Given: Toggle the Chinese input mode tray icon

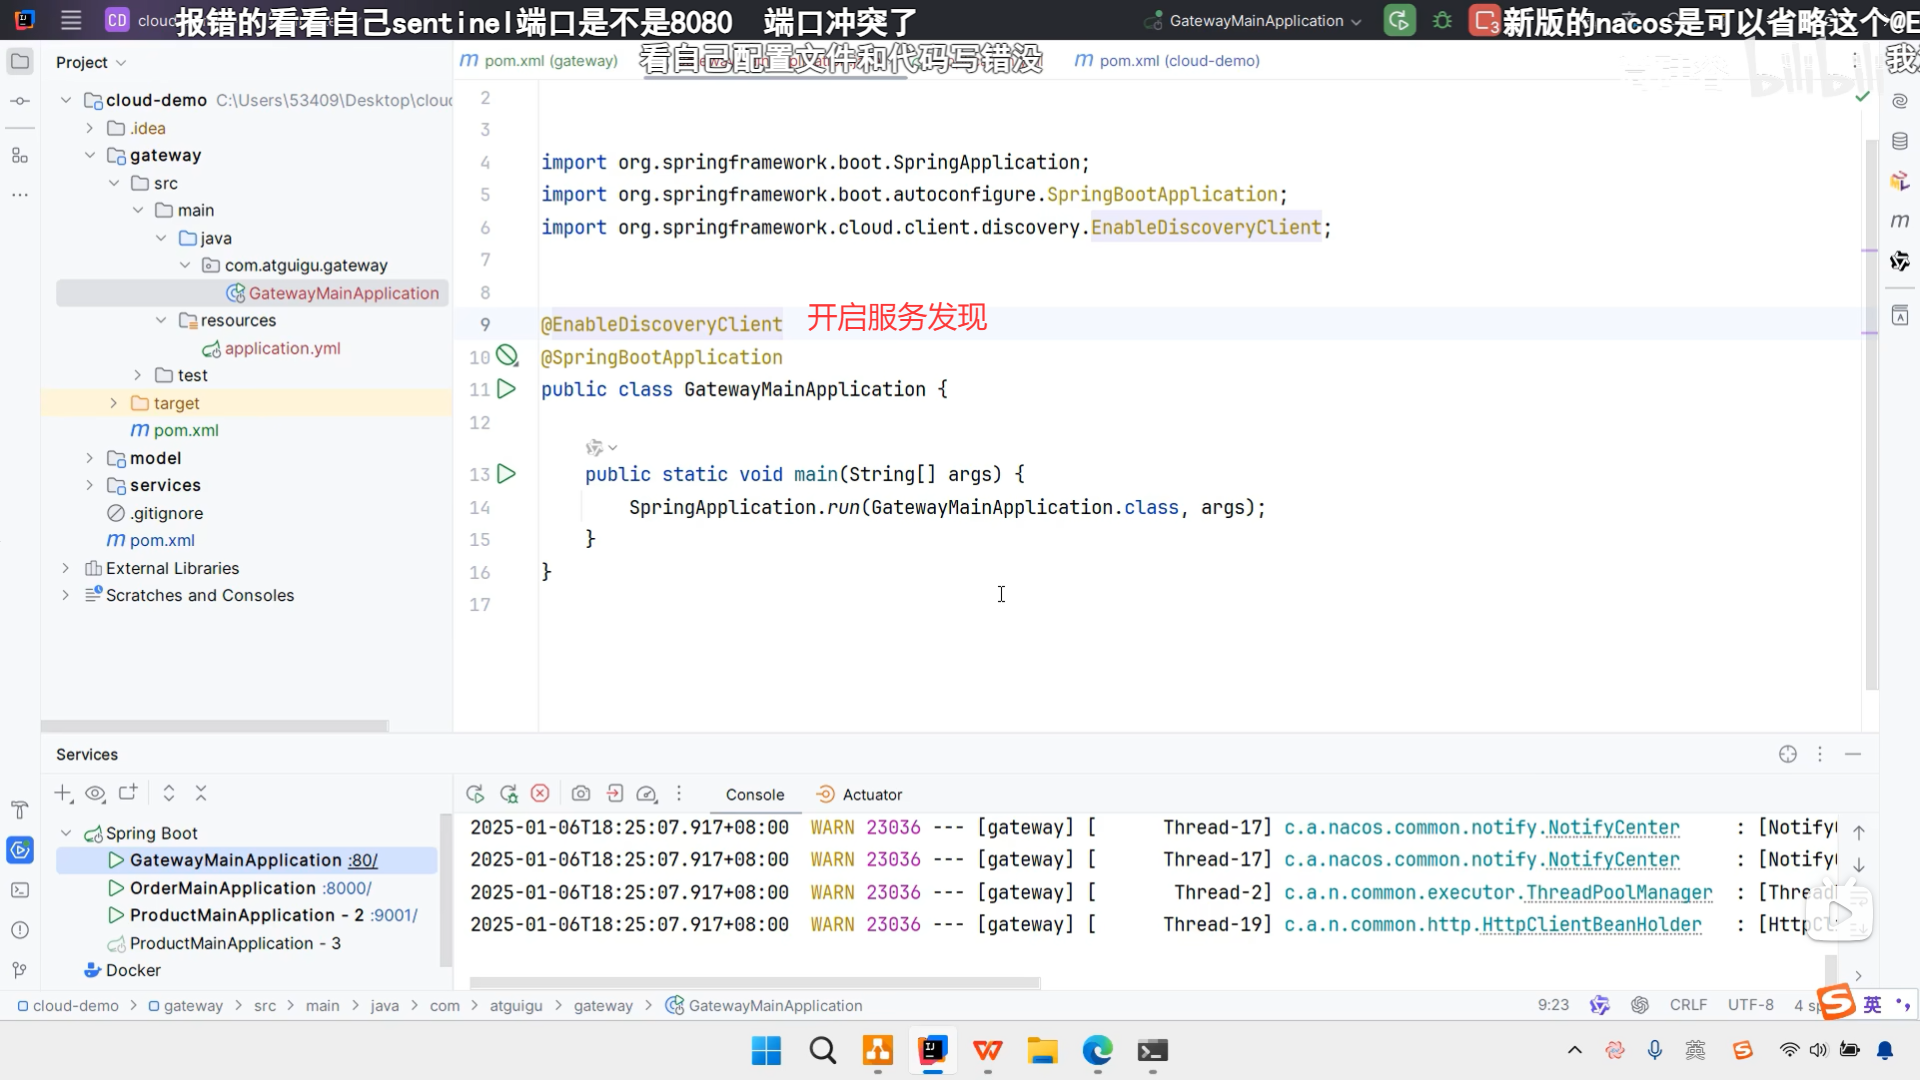Looking at the screenshot, I should click(1695, 1050).
